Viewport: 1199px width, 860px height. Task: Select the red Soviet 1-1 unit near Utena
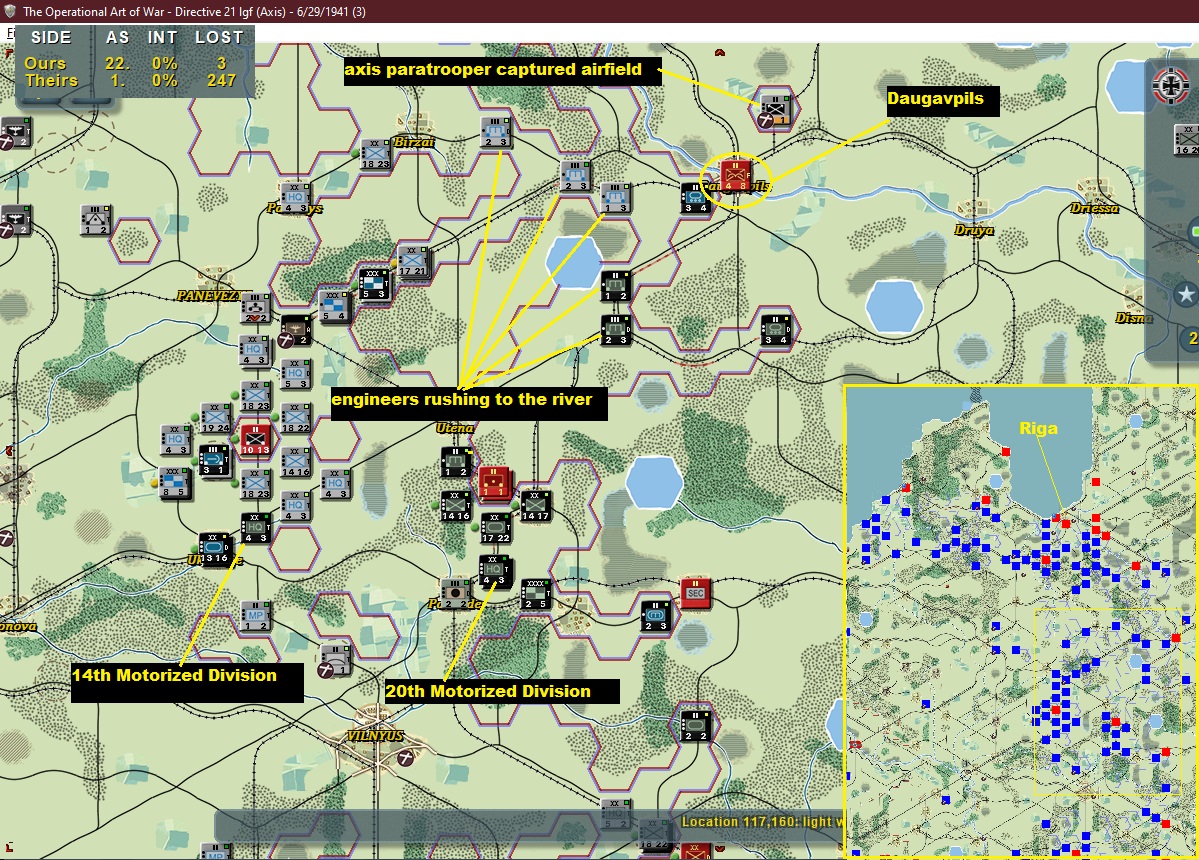pyautogui.click(x=496, y=483)
